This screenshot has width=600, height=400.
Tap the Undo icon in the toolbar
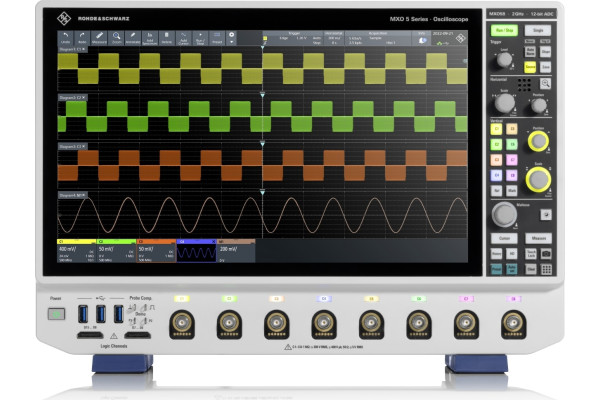pos(65,38)
